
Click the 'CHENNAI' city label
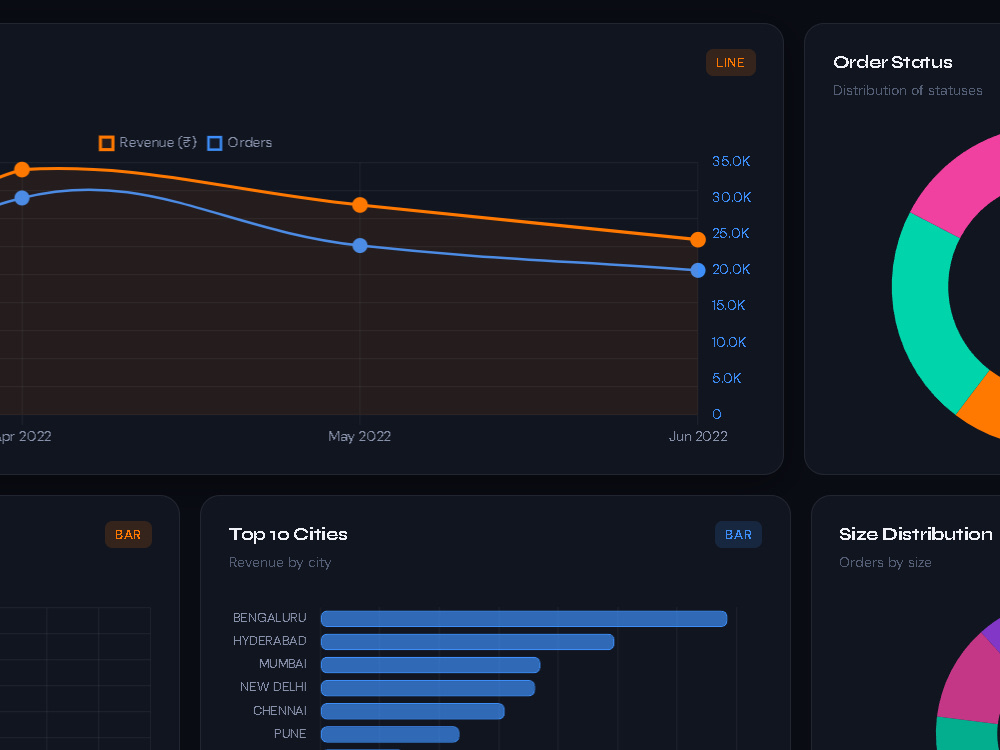point(280,710)
